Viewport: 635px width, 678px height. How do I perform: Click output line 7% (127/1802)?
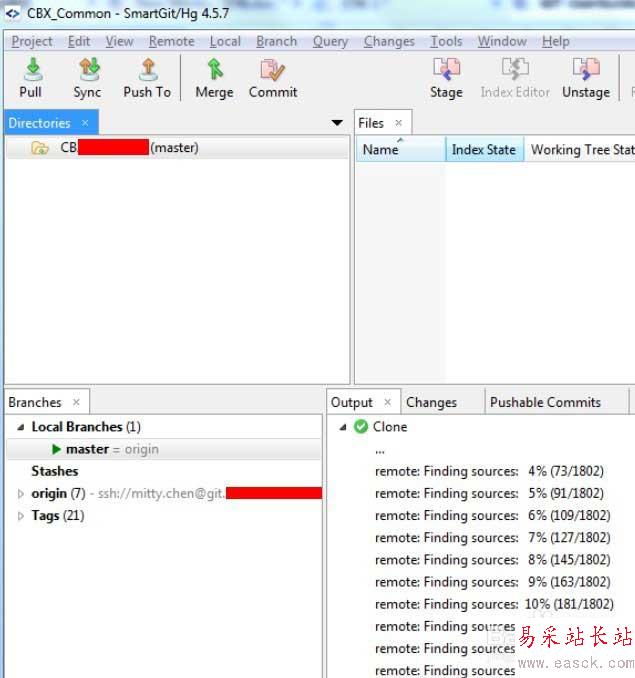point(493,538)
